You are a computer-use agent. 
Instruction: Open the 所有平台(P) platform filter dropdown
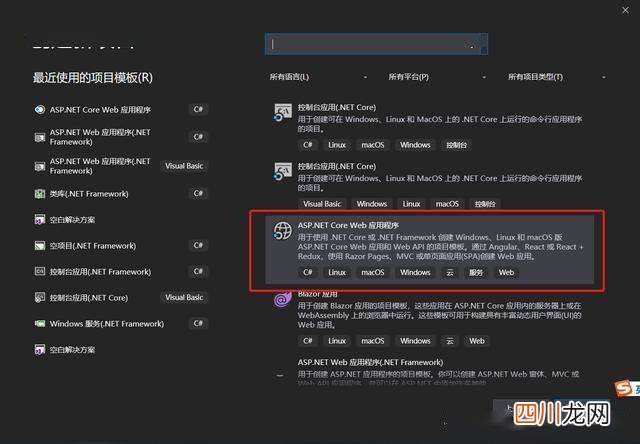point(437,77)
